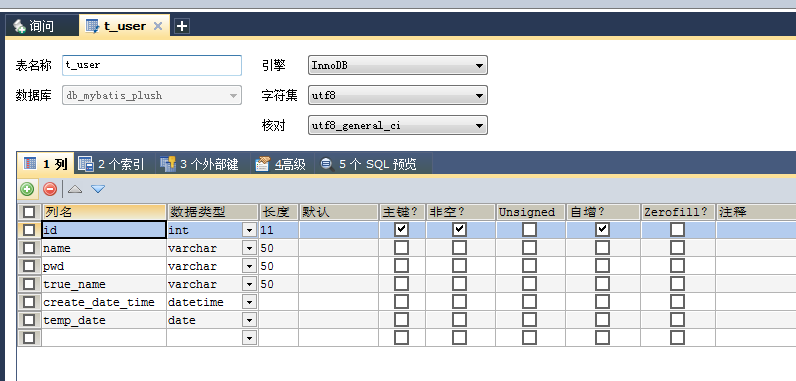The height and width of the screenshot is (381, 796).
Task: Click the green add column icon
Action: 27,189
